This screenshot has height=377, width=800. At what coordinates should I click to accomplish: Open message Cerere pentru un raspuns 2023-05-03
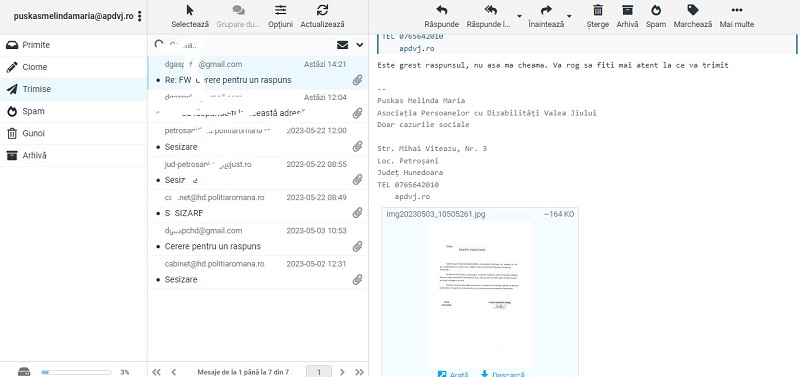click(258, 239)
